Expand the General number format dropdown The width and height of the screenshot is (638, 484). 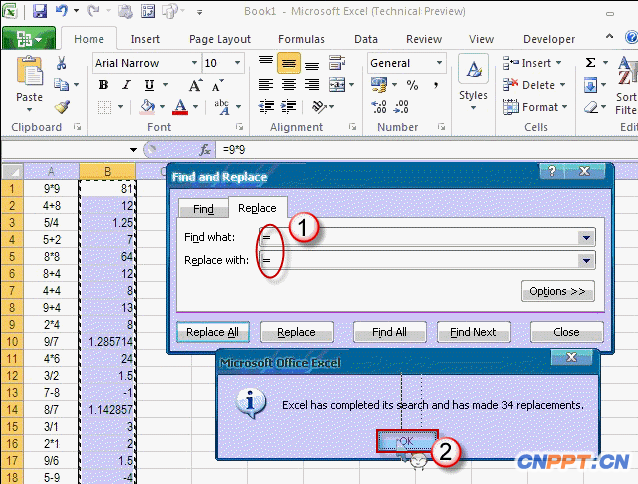tap(439, 63)
